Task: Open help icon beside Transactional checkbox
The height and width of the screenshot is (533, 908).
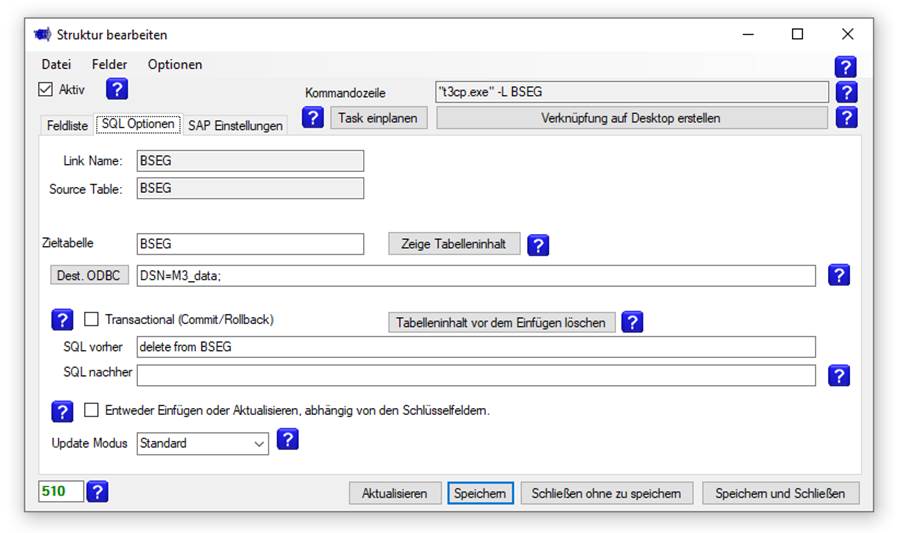Action: click(x=62, y=319)
